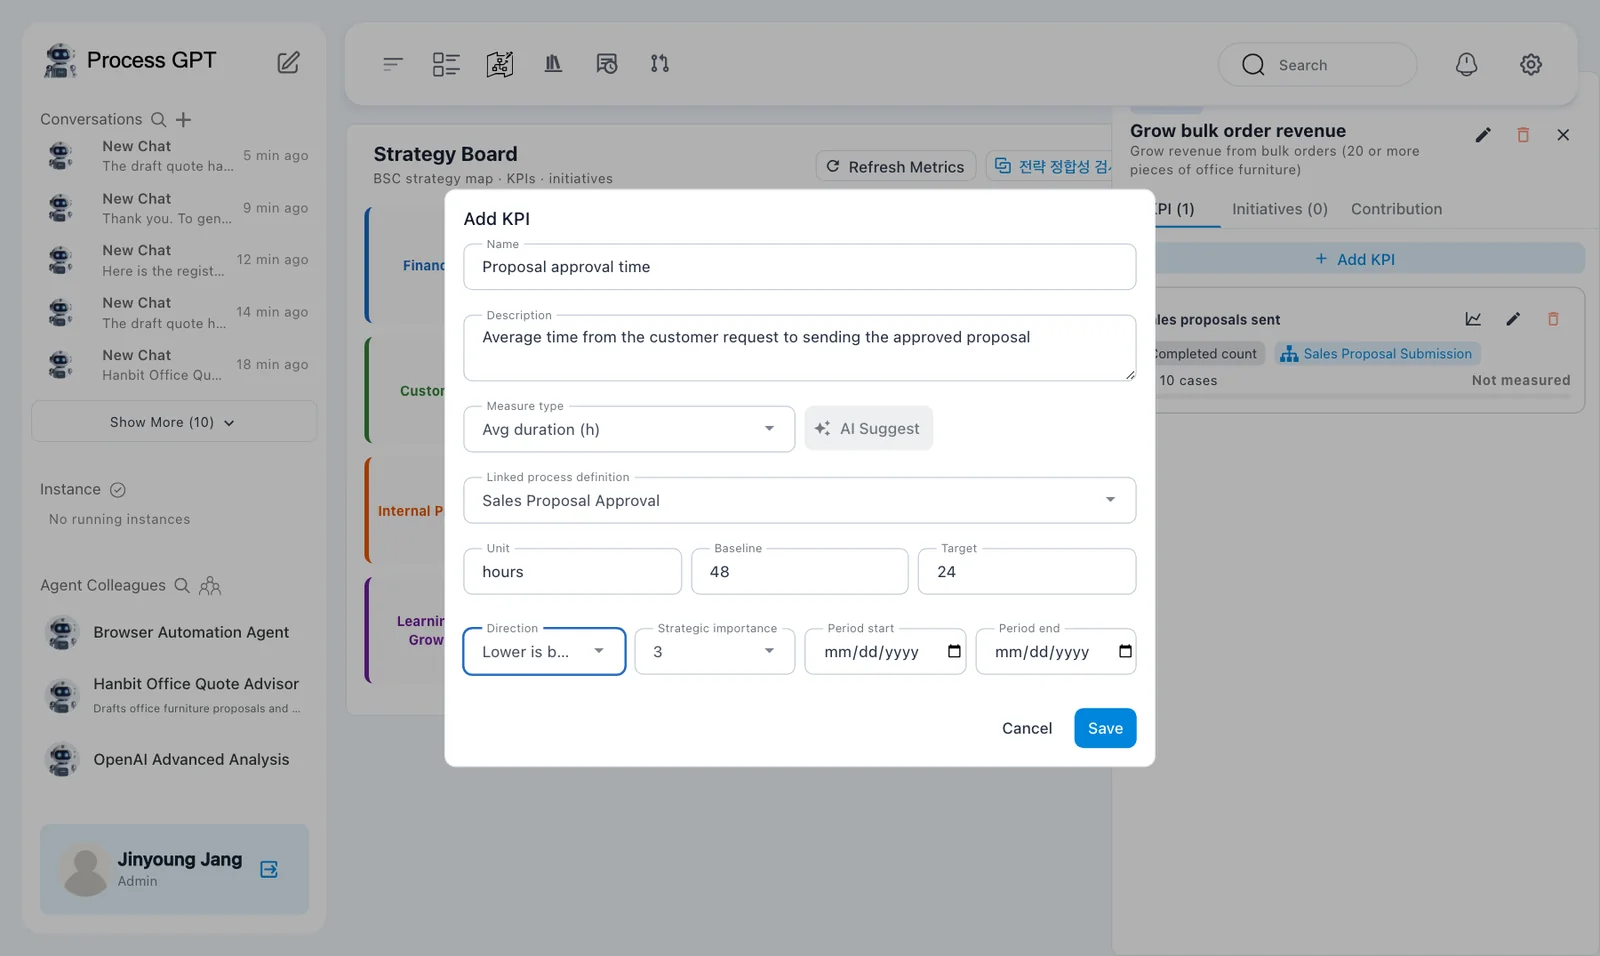Delete the sales proposals sent KPI

pyautogui.click(x=1553, y=319)
